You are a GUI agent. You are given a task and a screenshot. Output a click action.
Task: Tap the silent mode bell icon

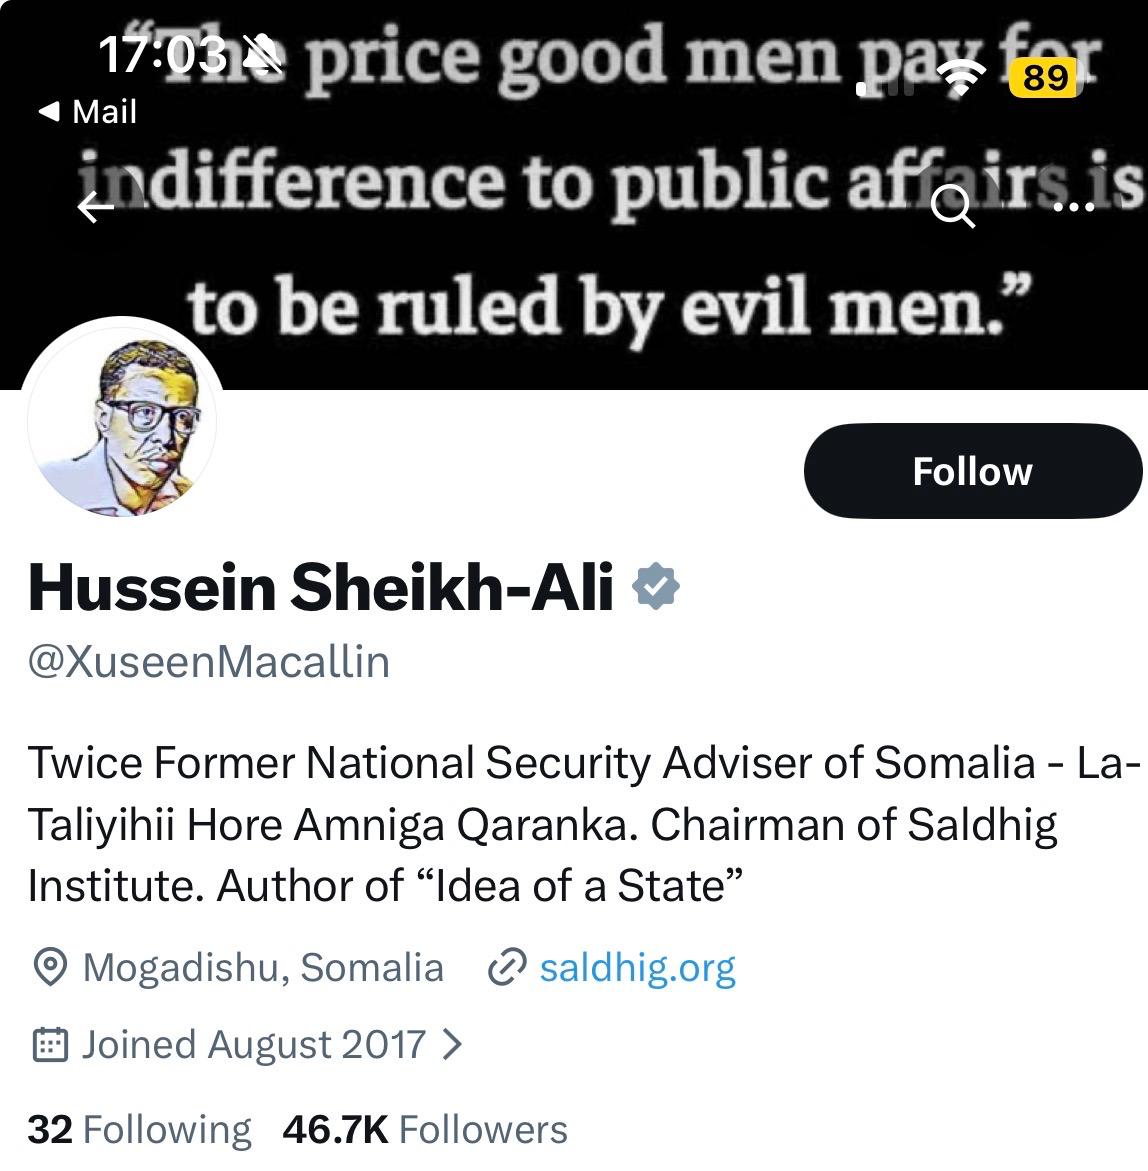click(x=263, y=52)
